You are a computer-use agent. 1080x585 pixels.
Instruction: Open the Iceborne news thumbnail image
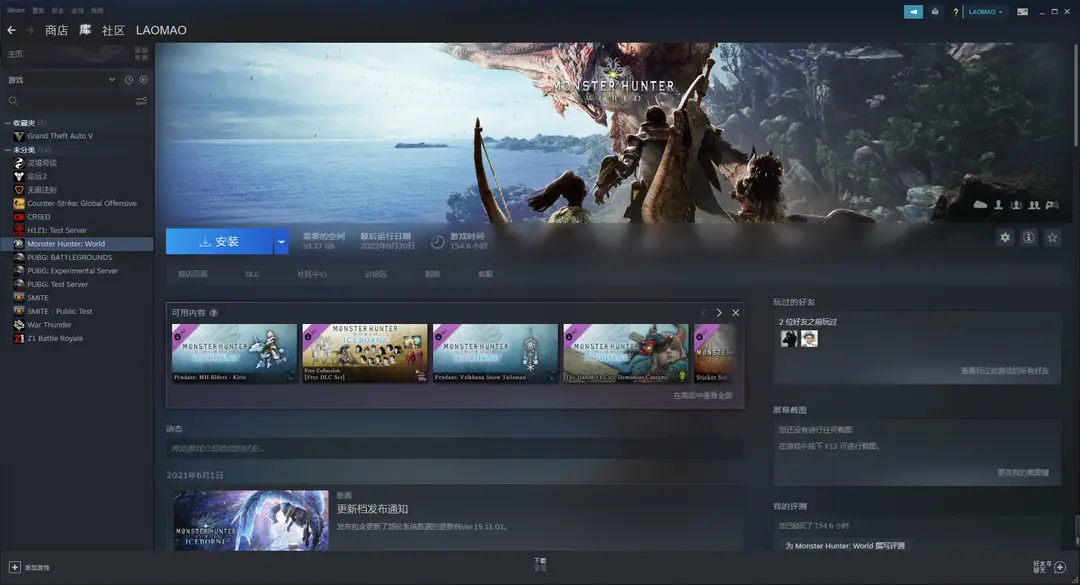pyautogui.click(x=251, y=520)
